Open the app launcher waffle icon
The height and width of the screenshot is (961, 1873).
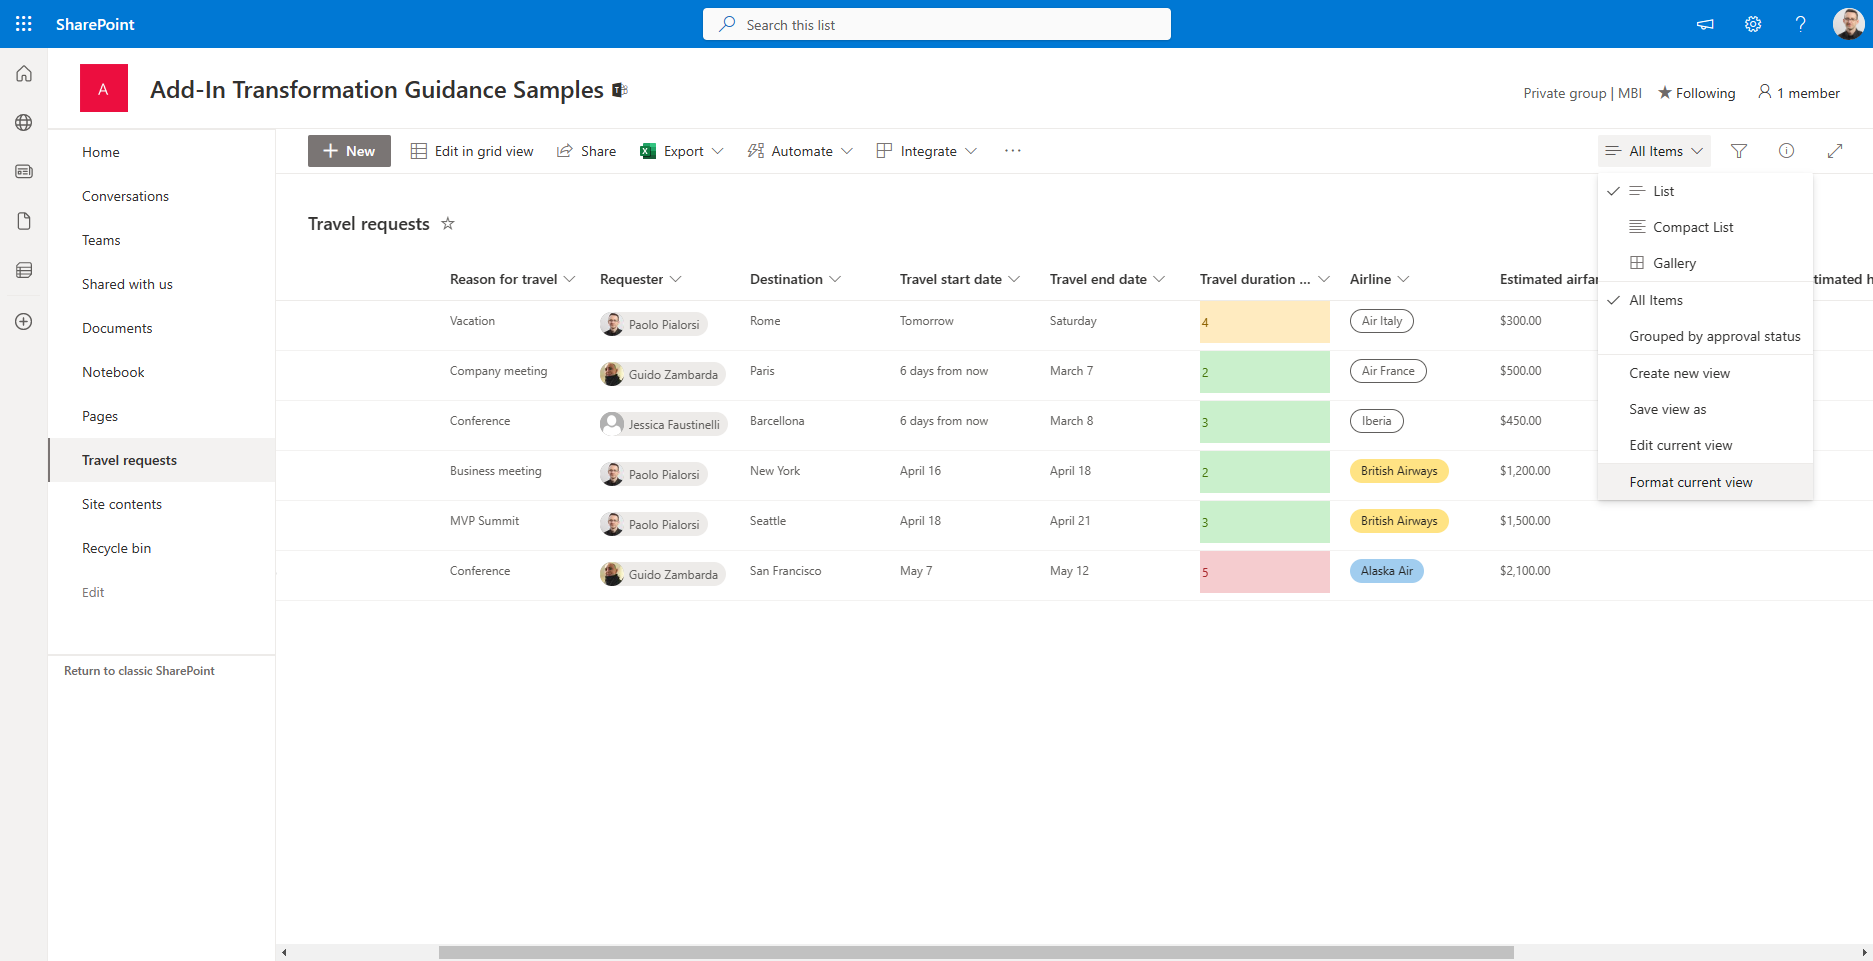tap(24, 24)
